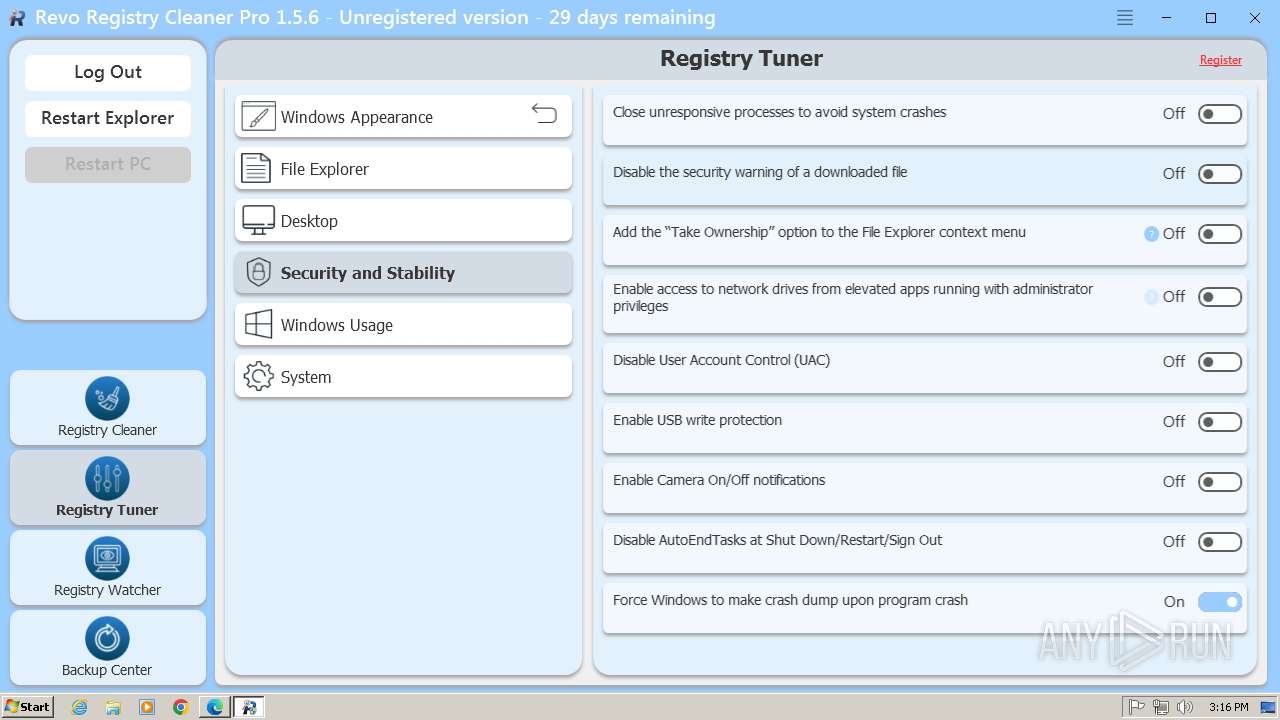Open the Registry Watcher monitor icon

click(107, 558)
